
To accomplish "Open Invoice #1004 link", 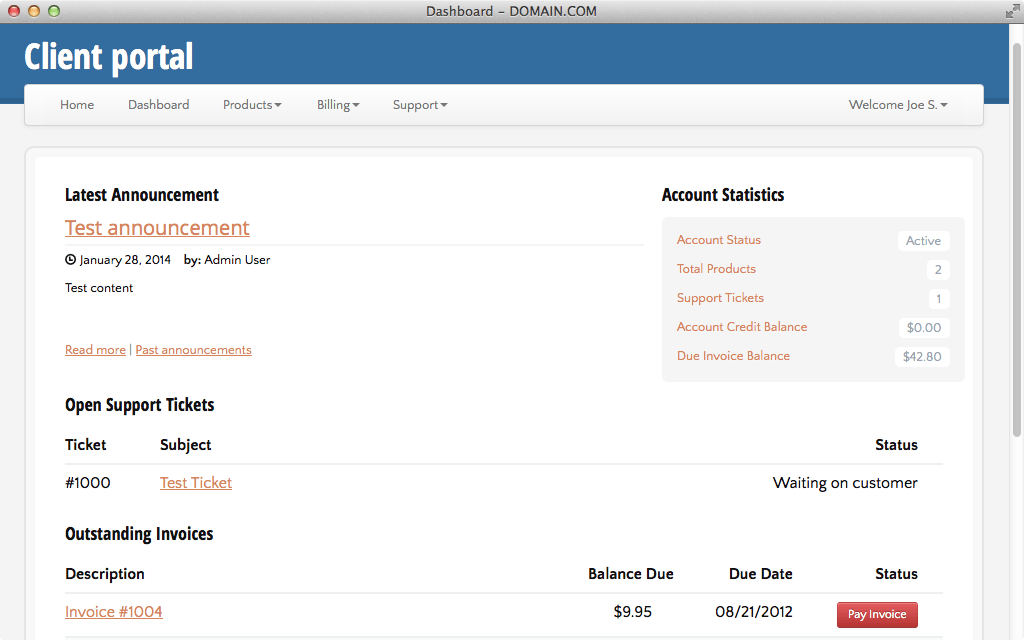I will click(114, 612).
